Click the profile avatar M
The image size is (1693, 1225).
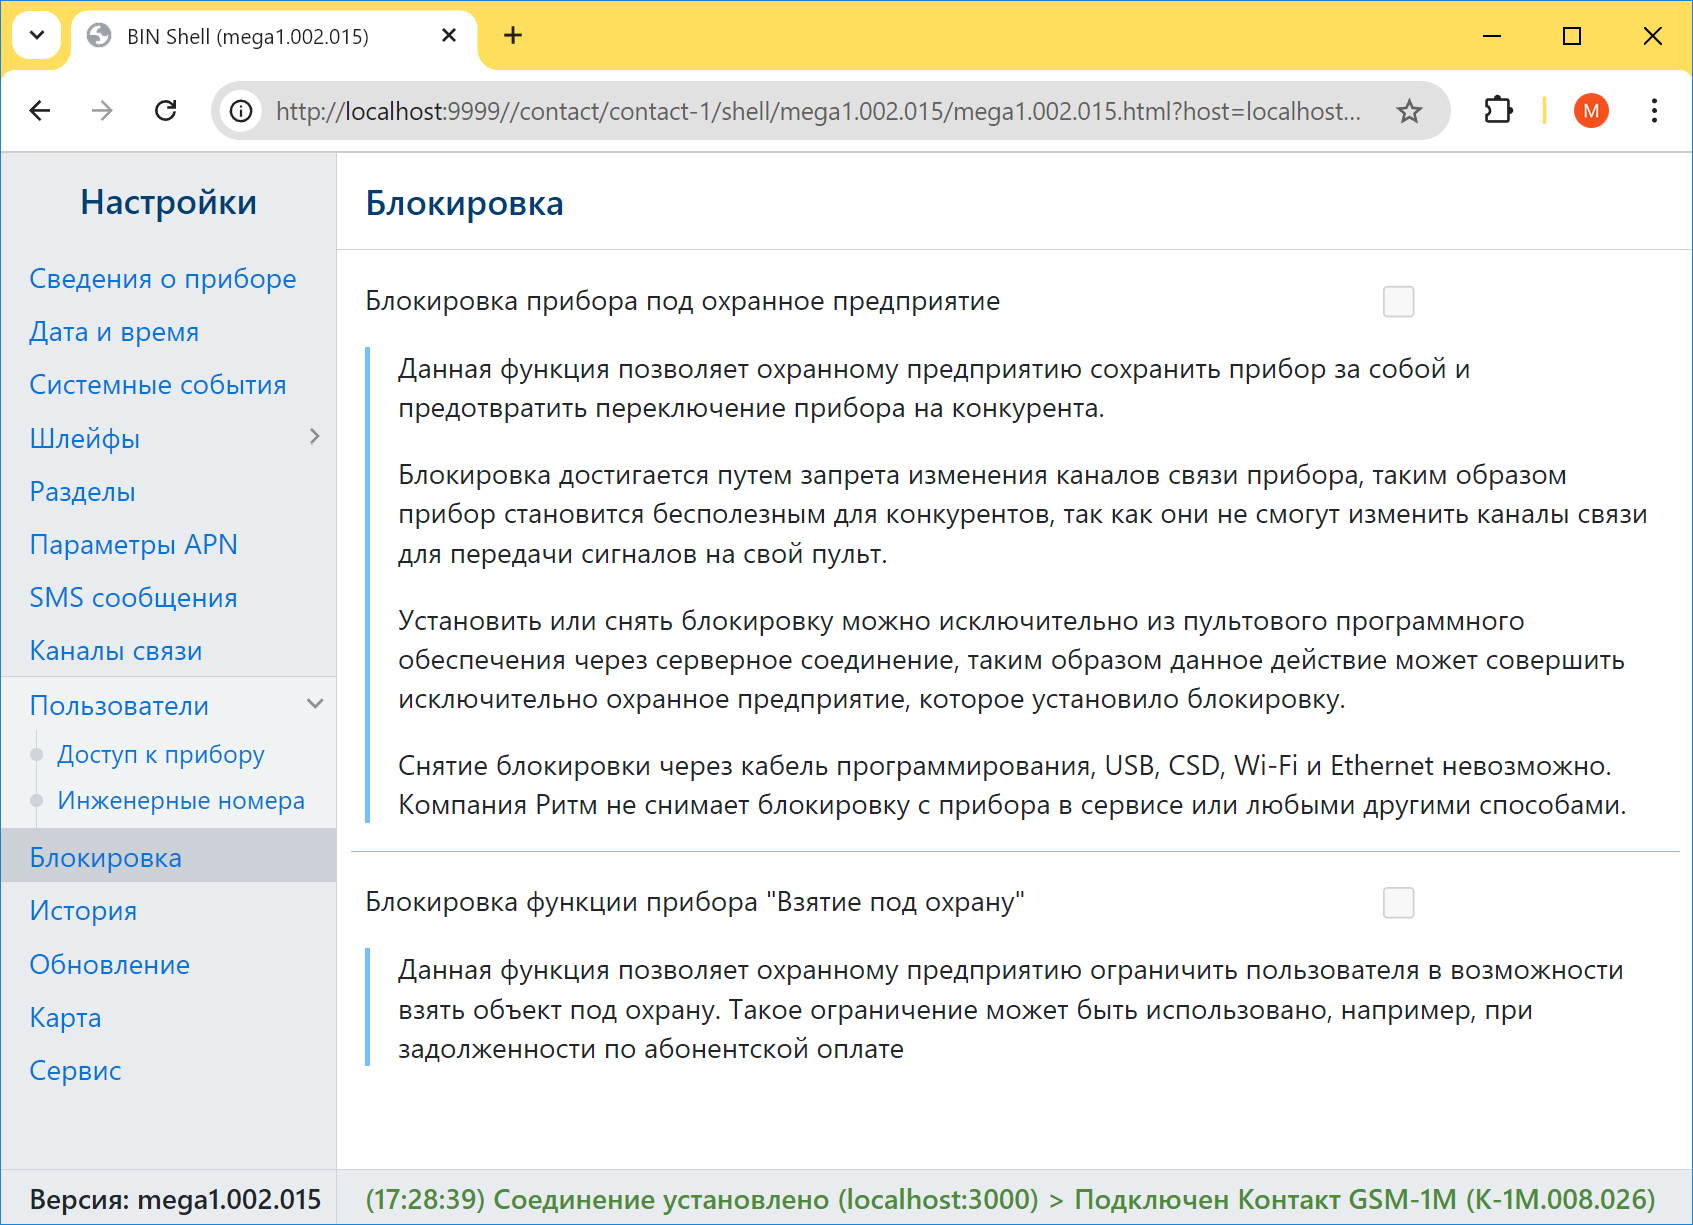click(x=1590, y=111)
